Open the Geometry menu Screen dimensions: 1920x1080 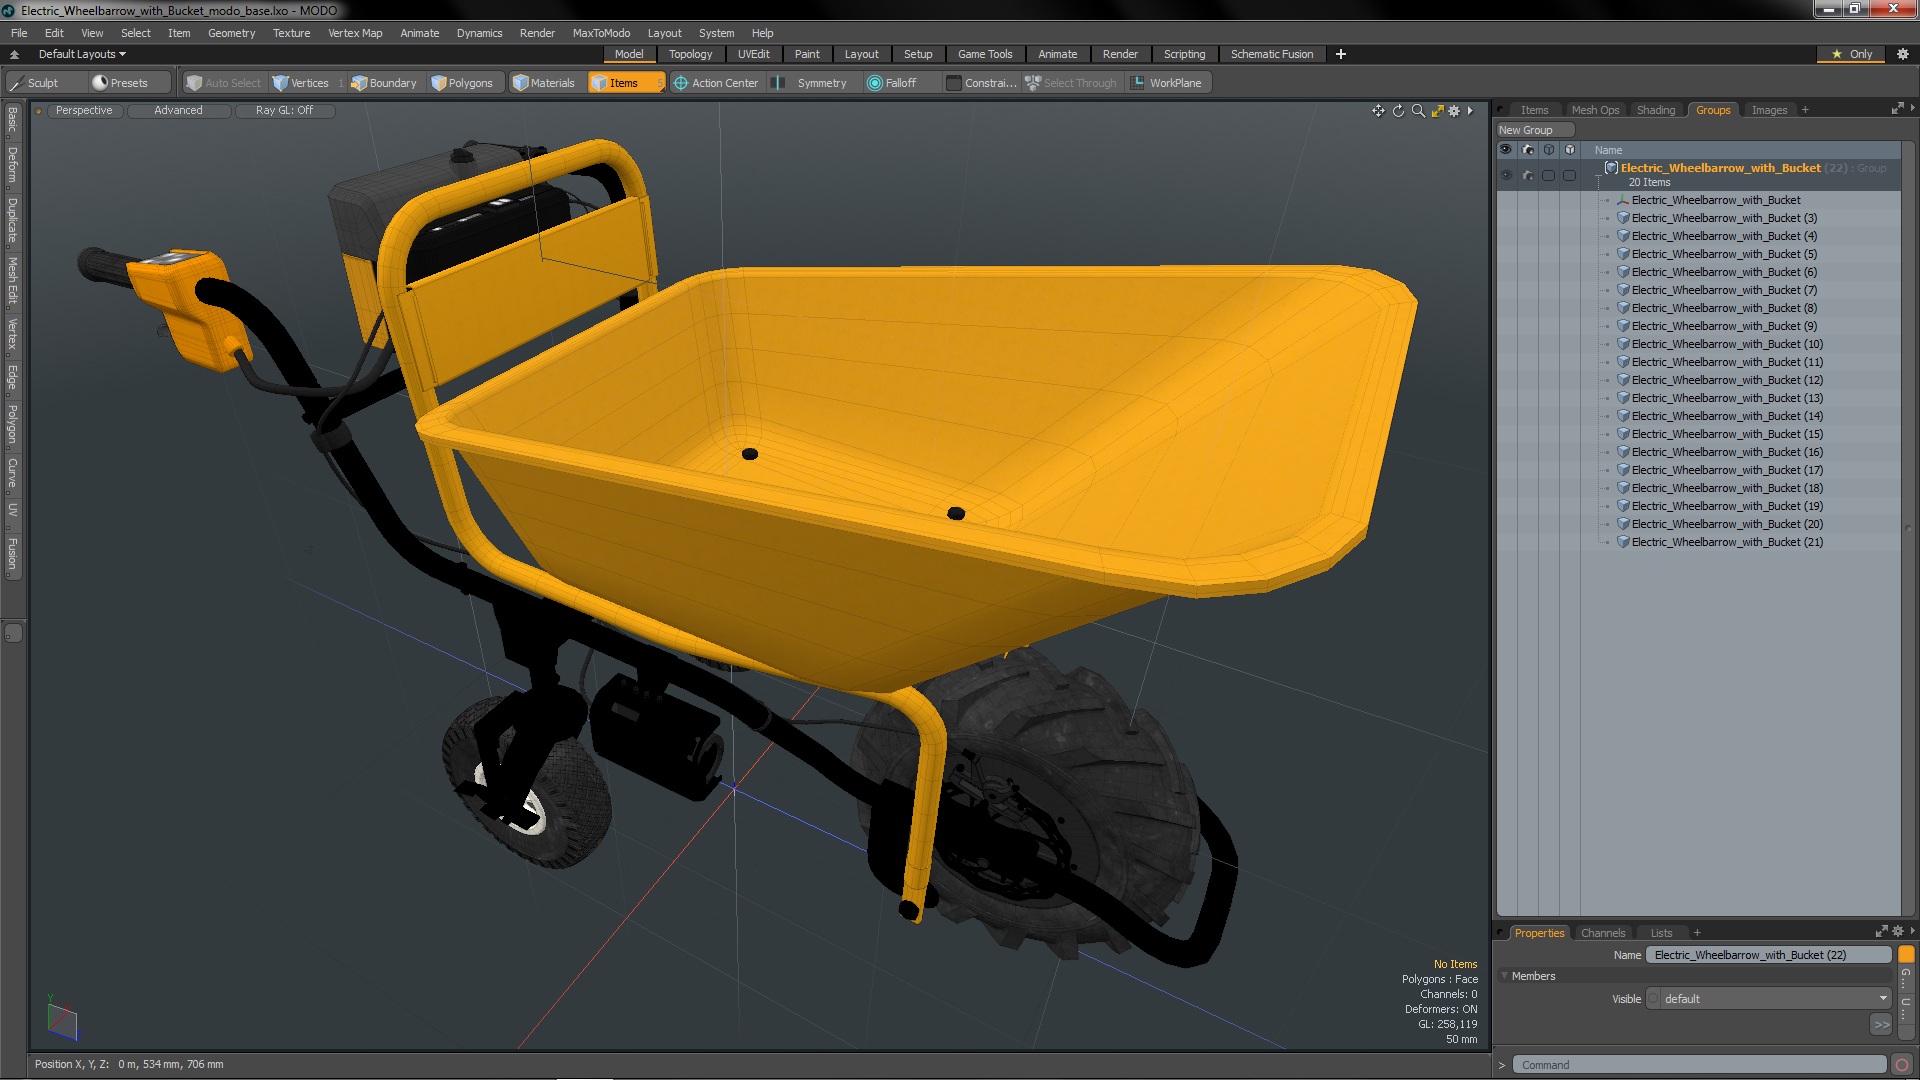[231, 33]
